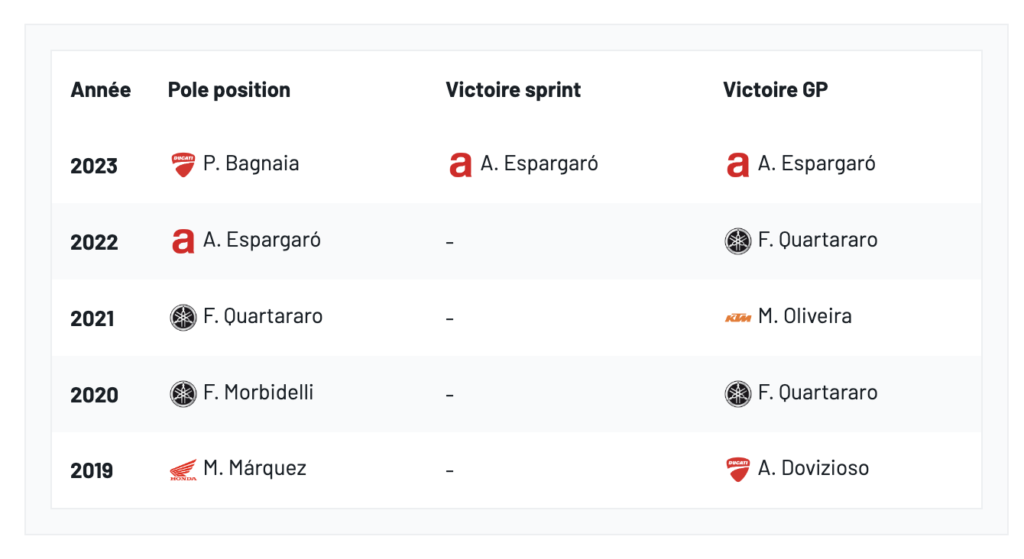The width and height of the screenshot is (1024, 559).
Task: Select the M. Oliveira rider name
Action: (x=805, y=317)
